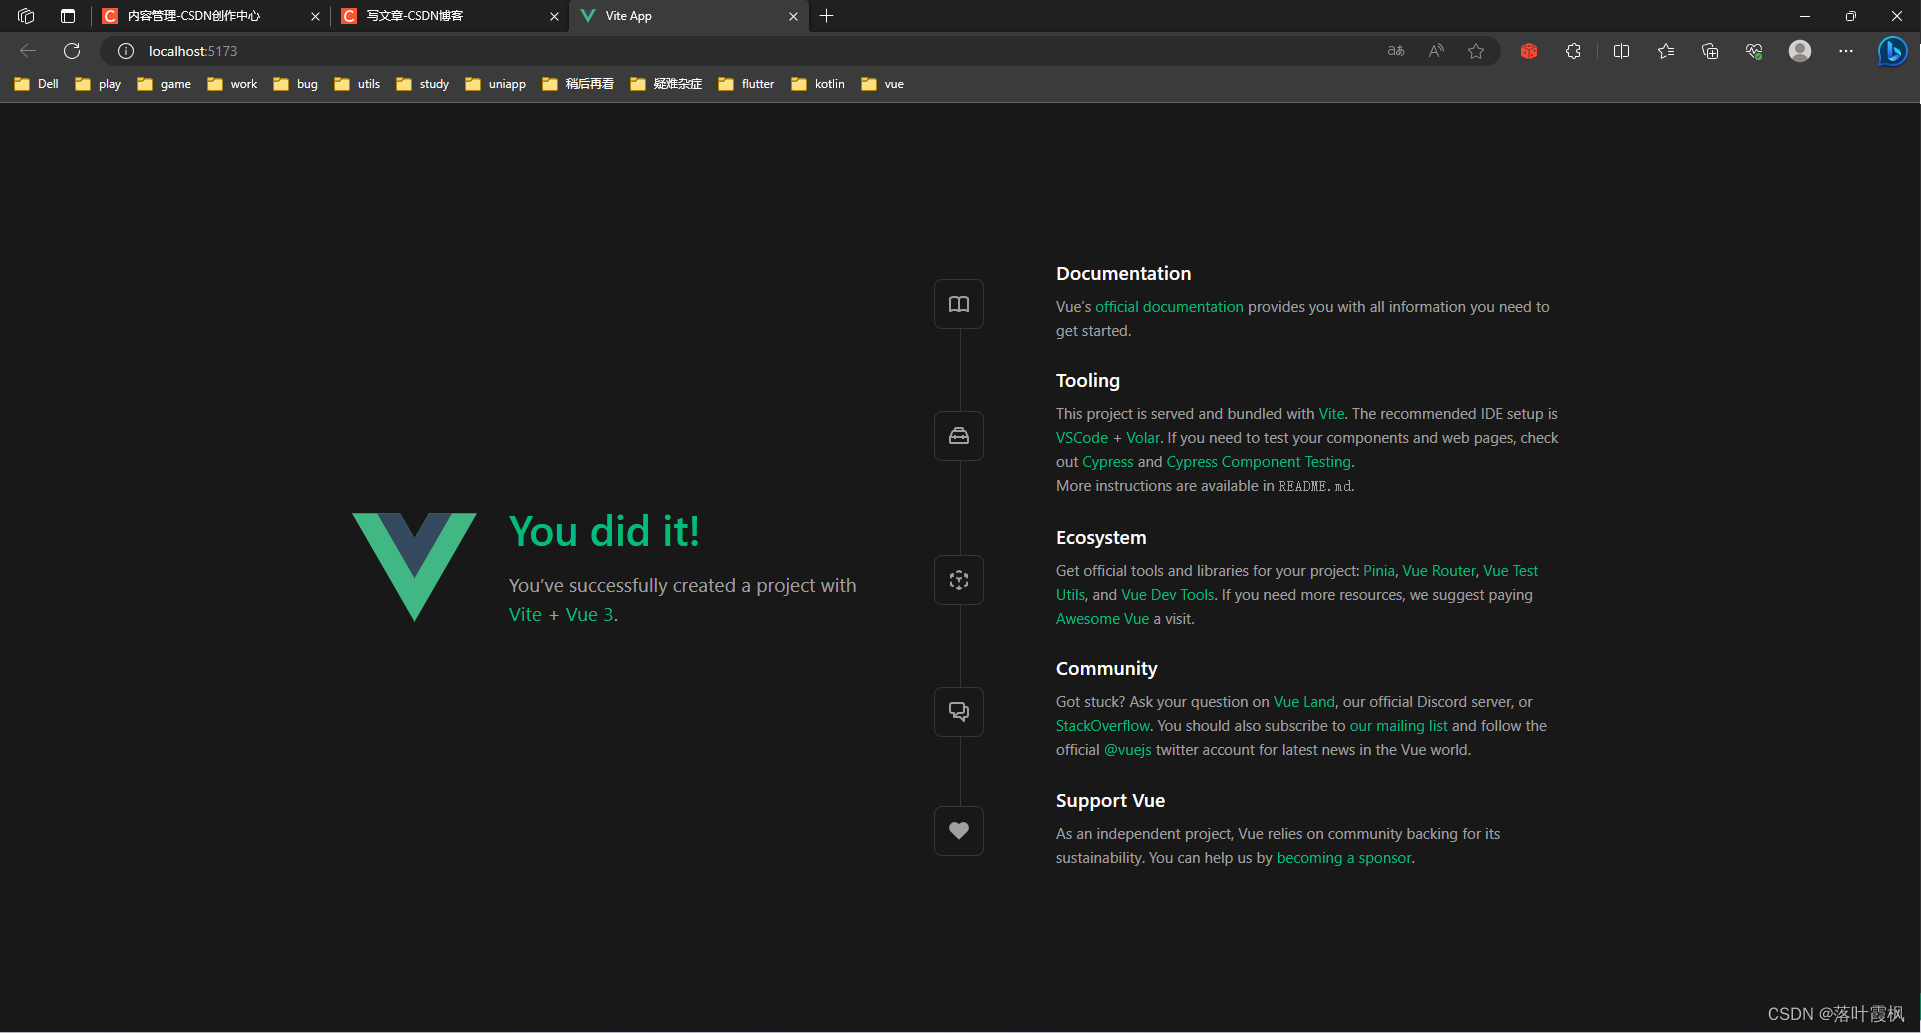Viewport: 1921px width, 1033px height.
Task: Close the 内容管理-CSDN创作中心 tab
Action: coord(315,16)
